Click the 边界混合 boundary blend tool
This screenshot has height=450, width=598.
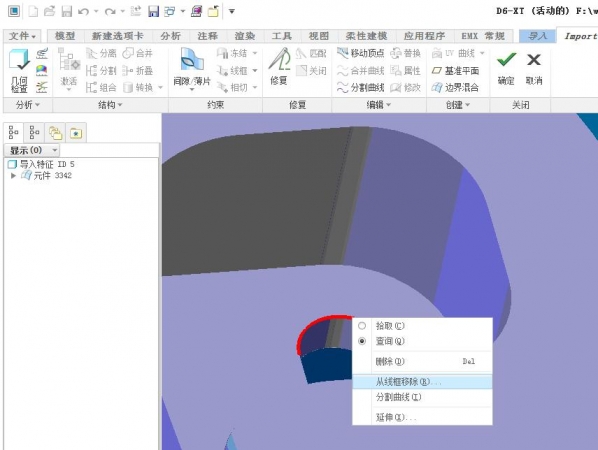[455, 88]
